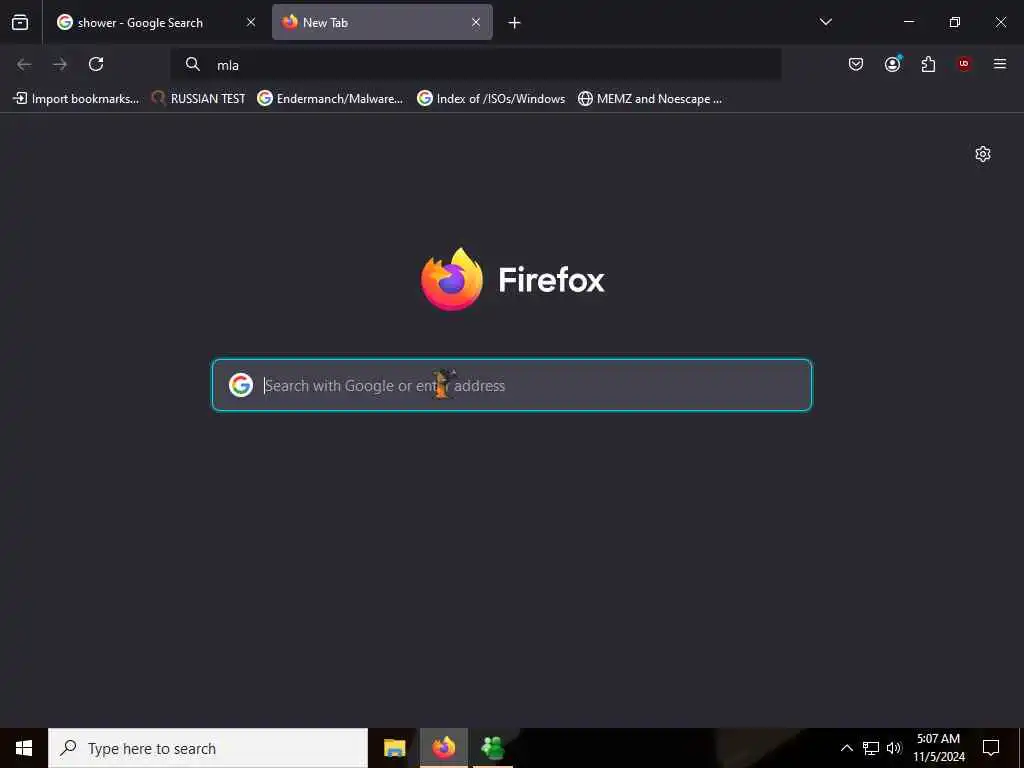Open the MEMZ and Noescape ... bookmark
Screen dimensions: 1024x768
(650, 99)
